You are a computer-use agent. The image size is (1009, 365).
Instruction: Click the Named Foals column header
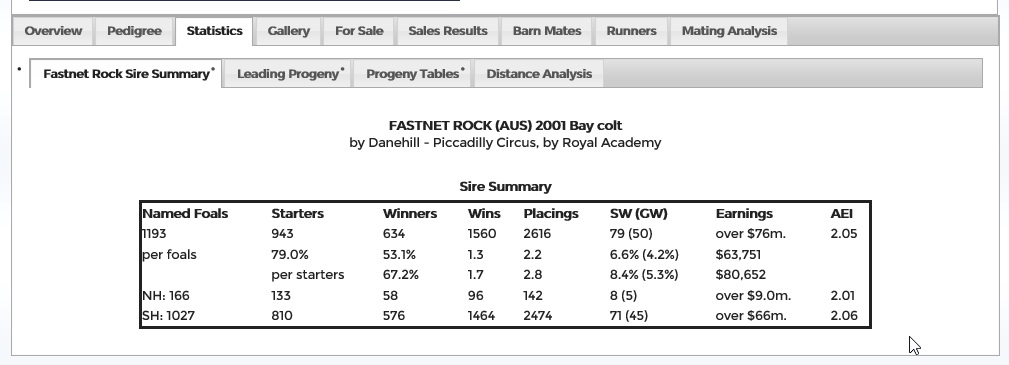[x=185, y=213]
